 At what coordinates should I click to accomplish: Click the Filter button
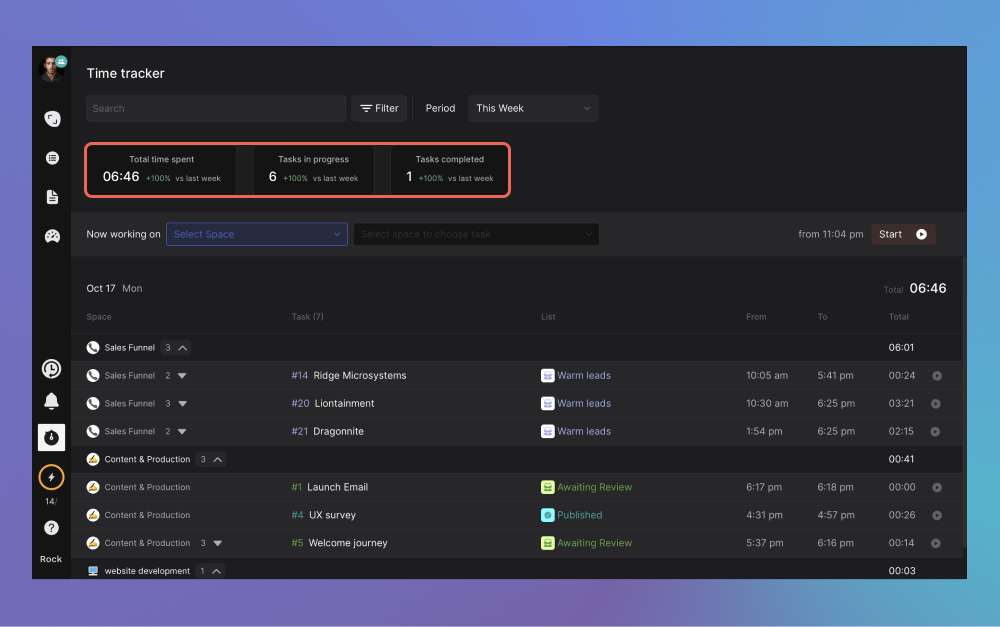point(379,108)
